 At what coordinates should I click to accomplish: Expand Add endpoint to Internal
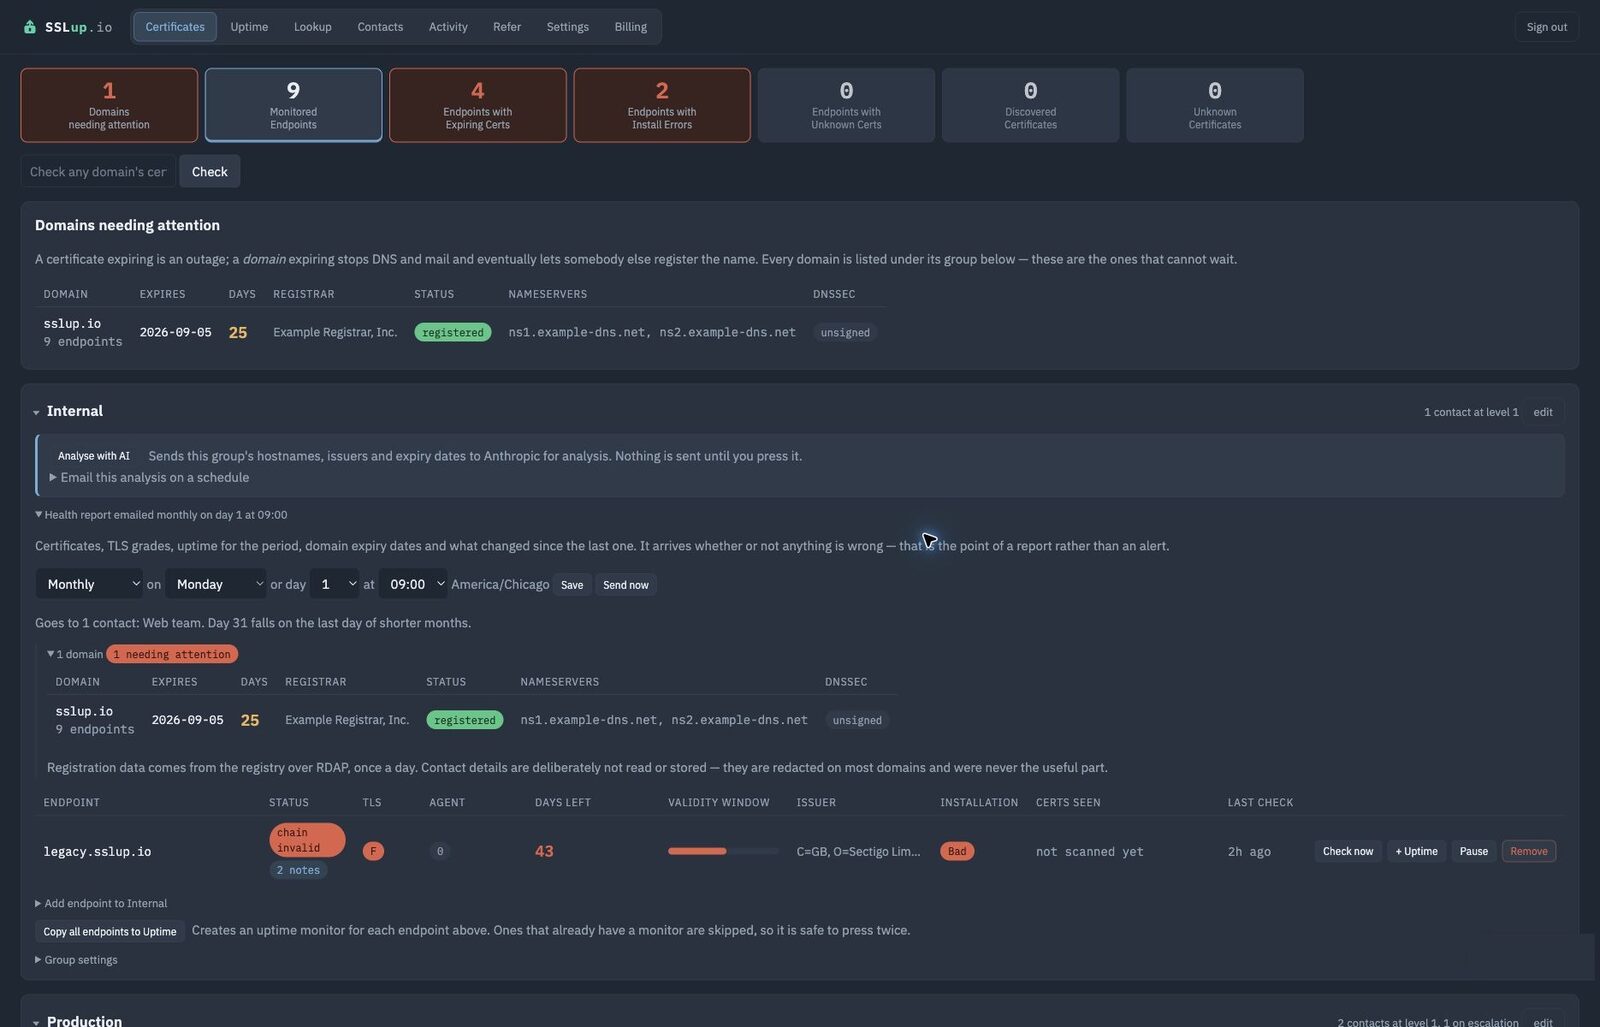[x=101, y=903]
